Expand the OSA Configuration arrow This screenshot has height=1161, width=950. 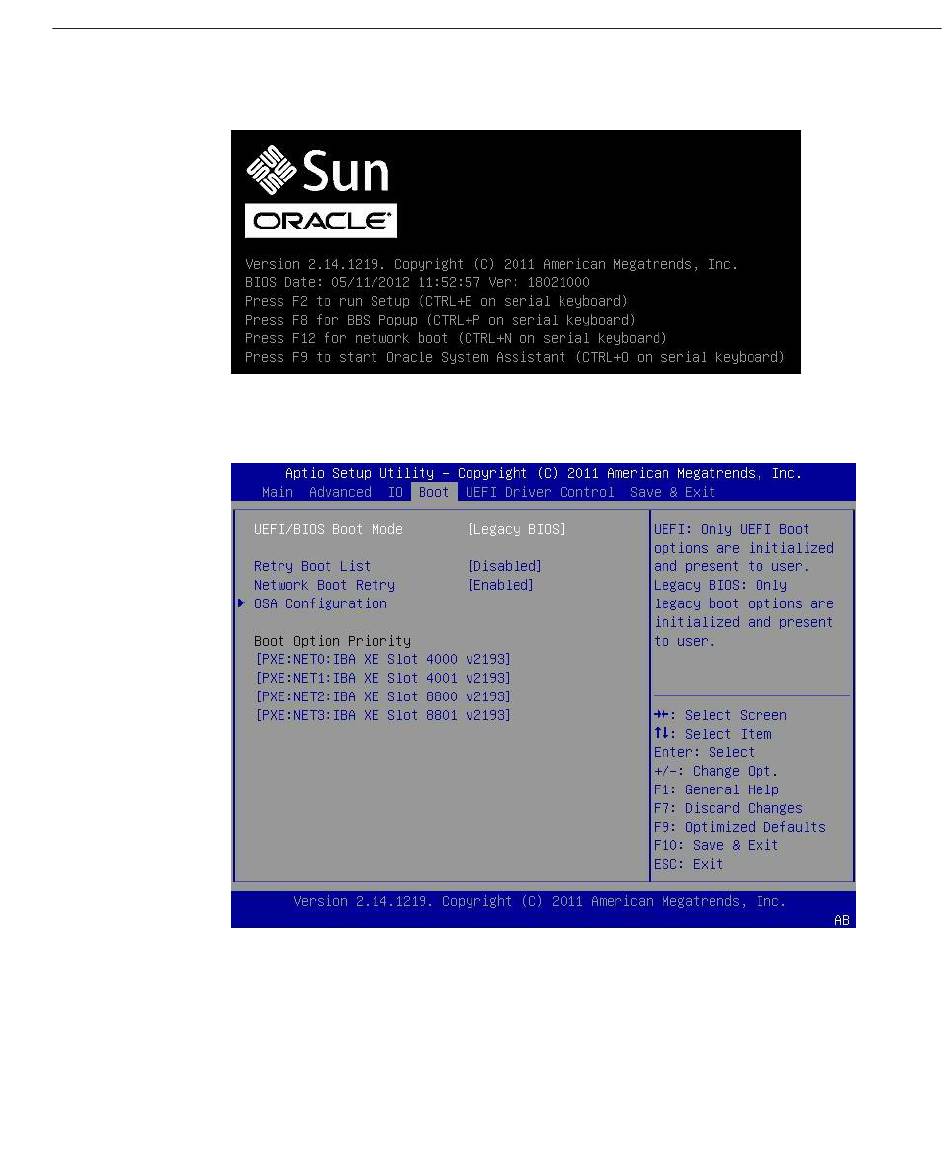coord(241,603)
